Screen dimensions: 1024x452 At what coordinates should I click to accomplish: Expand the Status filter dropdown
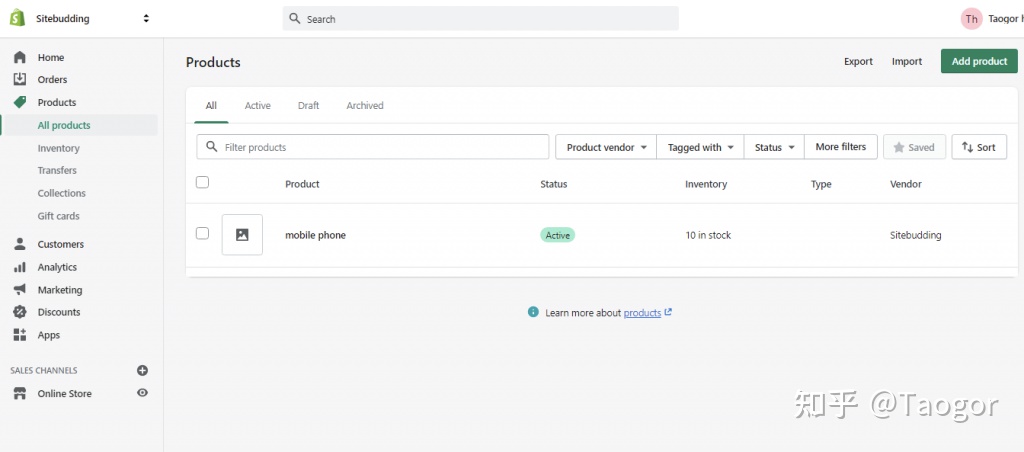coord(774,147)
